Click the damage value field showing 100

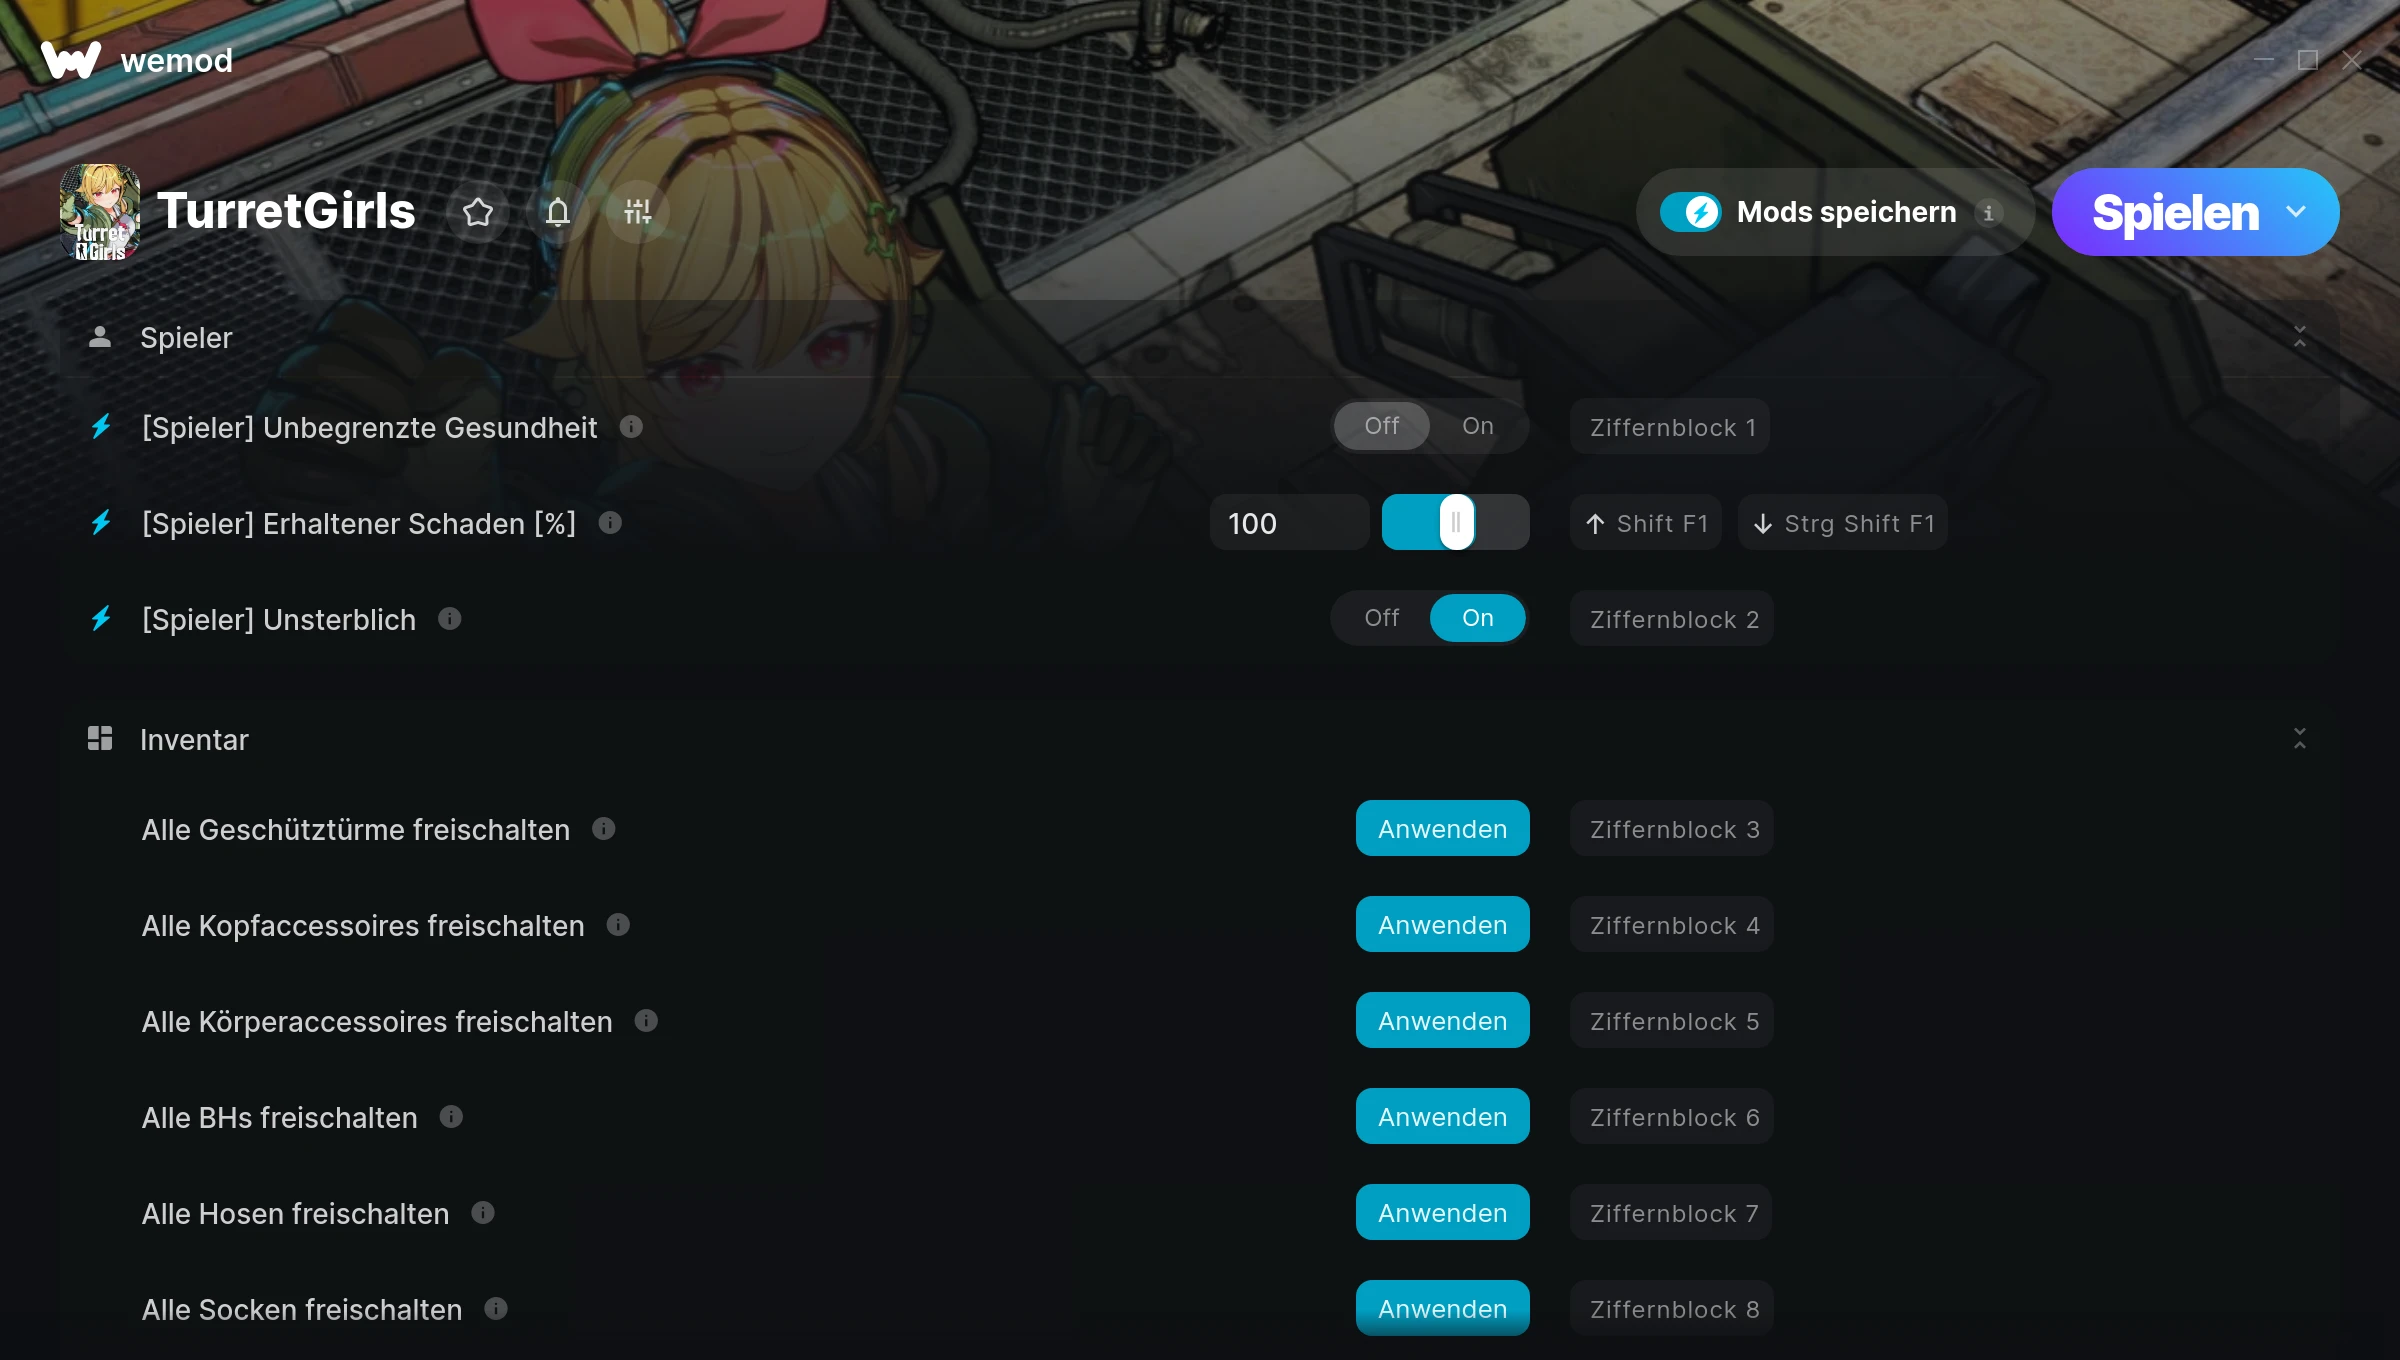click(x=1289, y=523)
